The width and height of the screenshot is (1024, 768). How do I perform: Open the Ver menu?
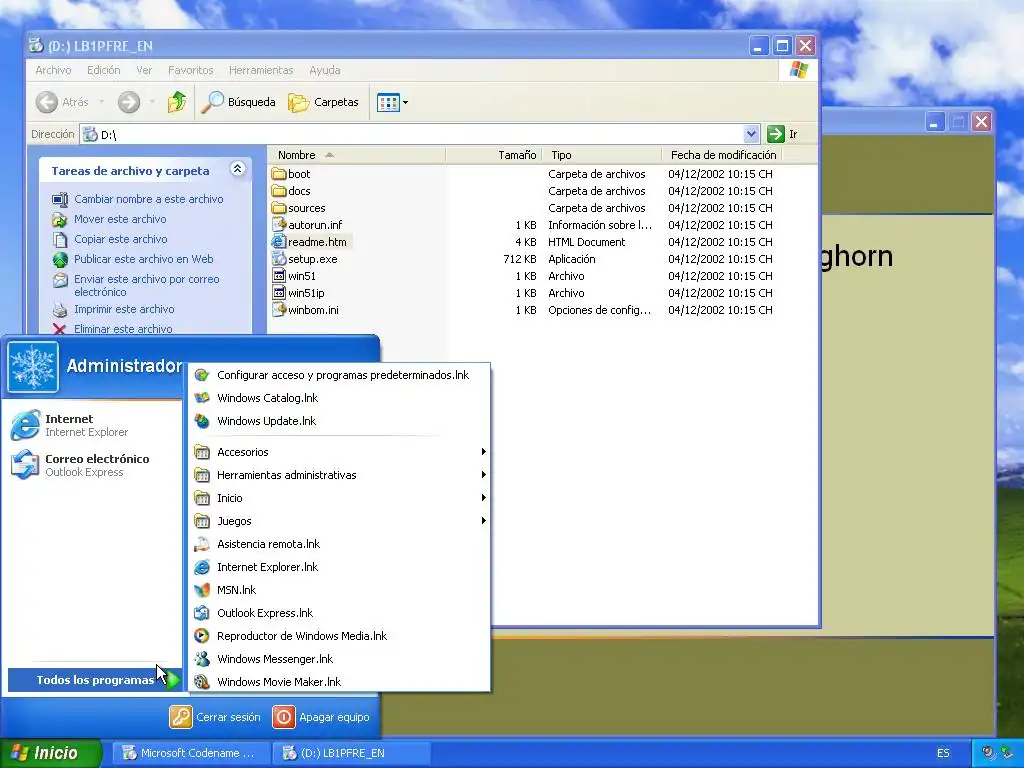pos(144,70)
